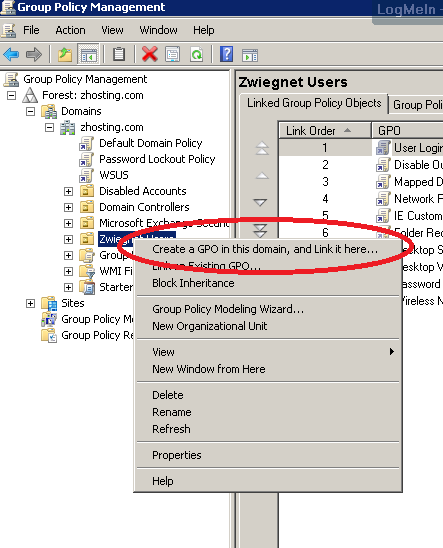Viewport: 443px width, 548px height.
Task: Click the Forward arrow toolbar icon
Action: pos(34,55)
